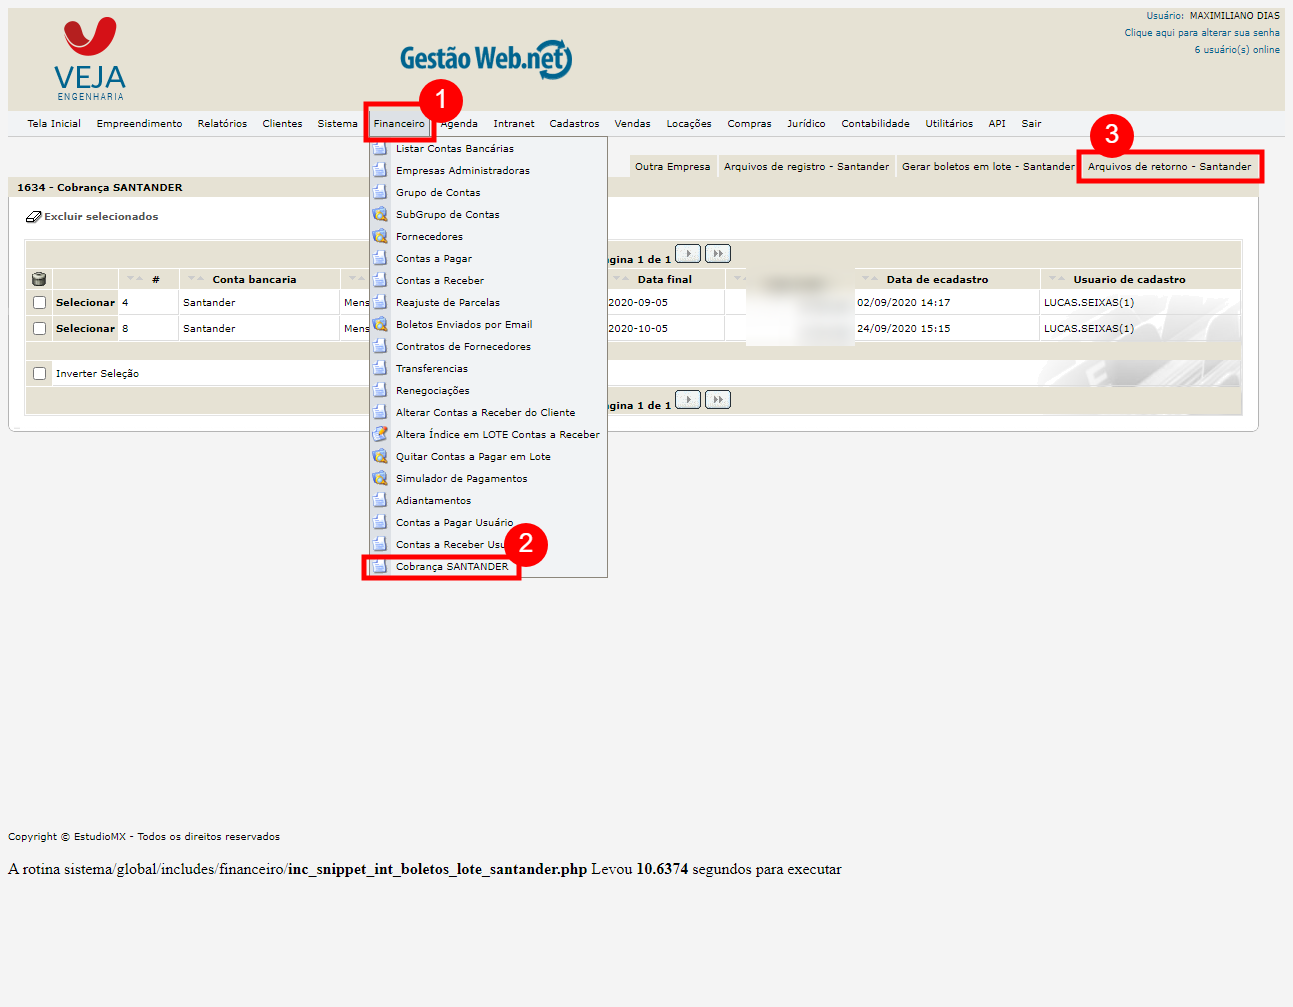Image resolution: width=1293 pixels, height=1007 pixels.
Task: Check the checkbox for row number 8
Action: (40, 328)
